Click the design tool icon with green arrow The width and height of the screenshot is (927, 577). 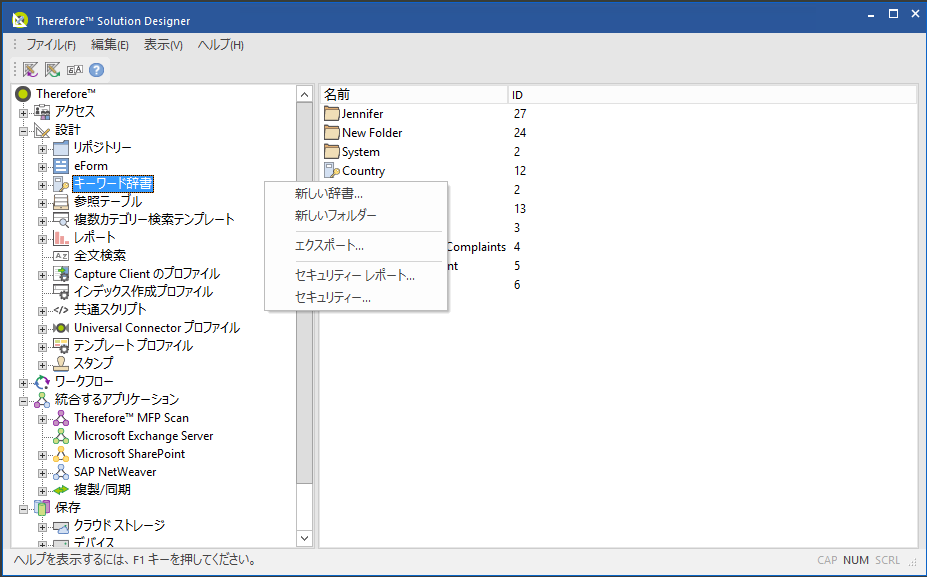click(x=53, y=70)
